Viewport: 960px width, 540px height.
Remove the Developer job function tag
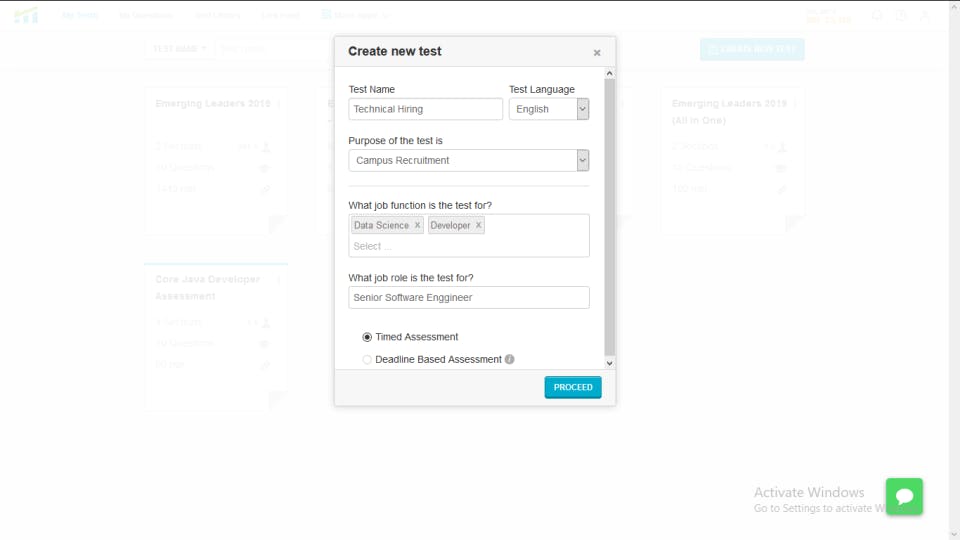(x=478, y=225)
